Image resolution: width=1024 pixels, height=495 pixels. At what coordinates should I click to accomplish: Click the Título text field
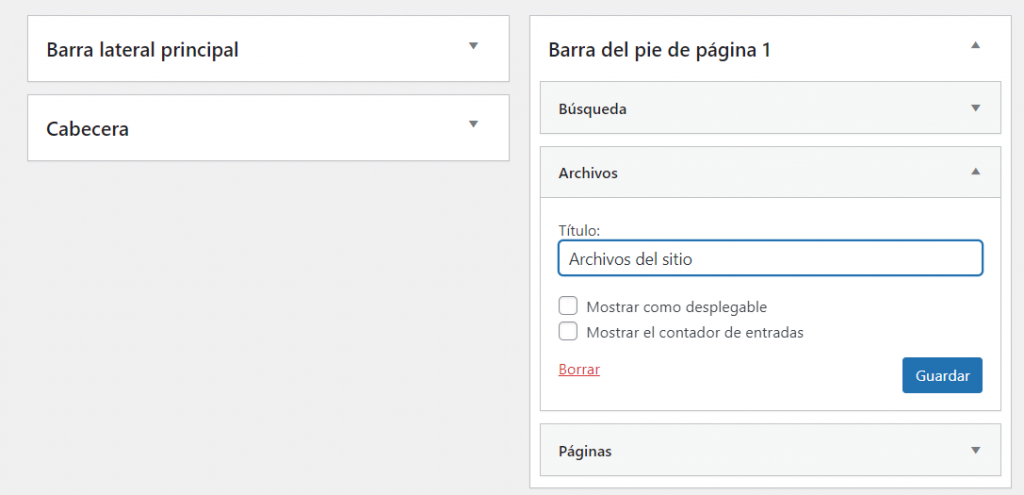pyautogui.click(x=770, y=258)
